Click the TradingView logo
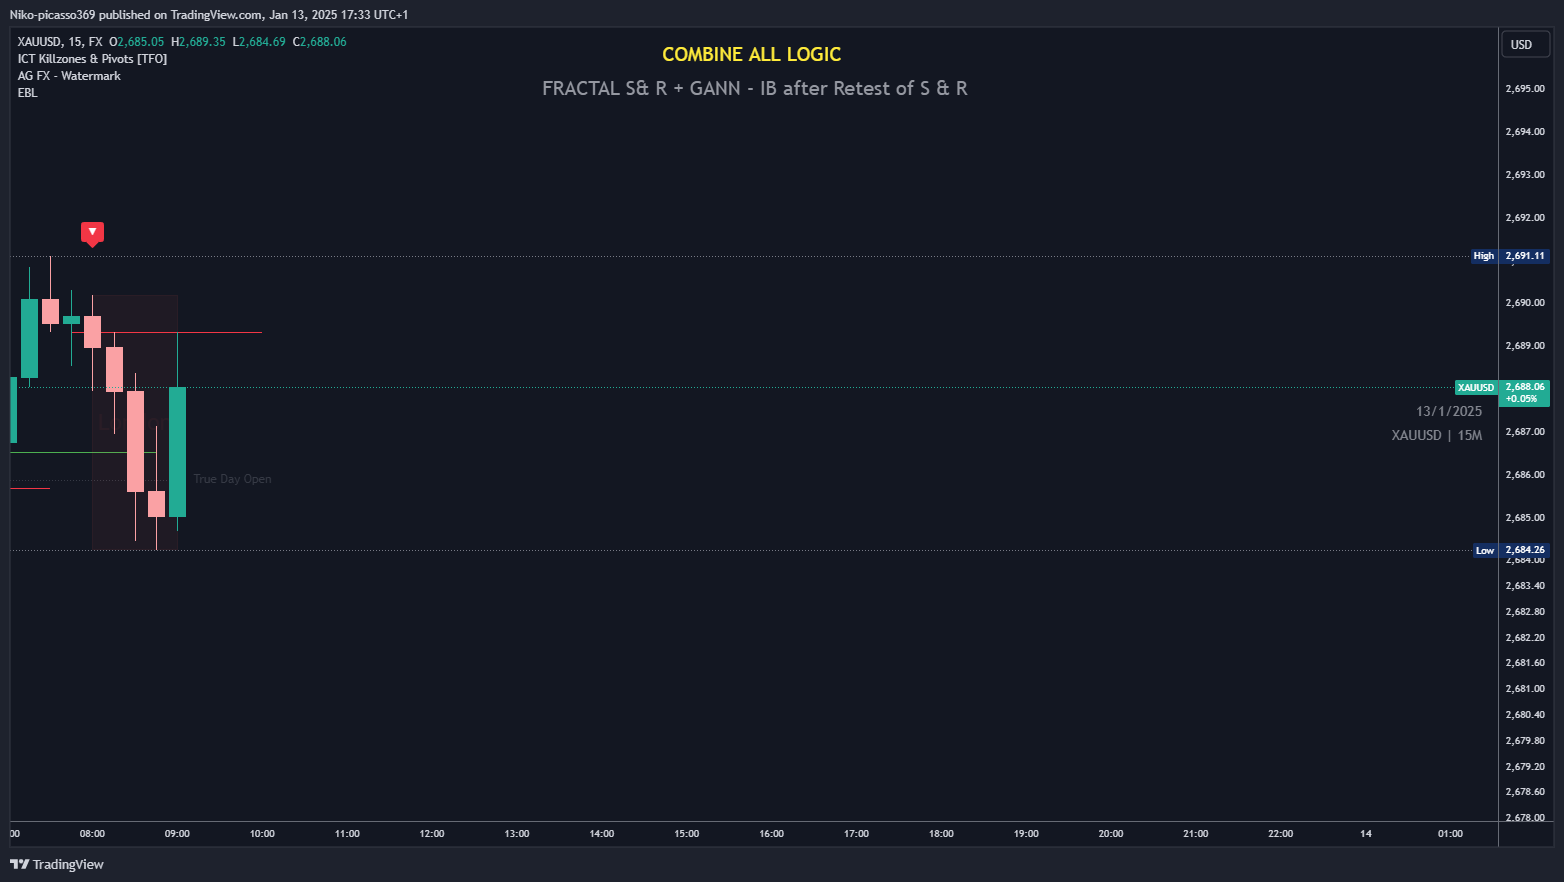The height and width of the screenshot is (882, 1564). pos(57,864)
